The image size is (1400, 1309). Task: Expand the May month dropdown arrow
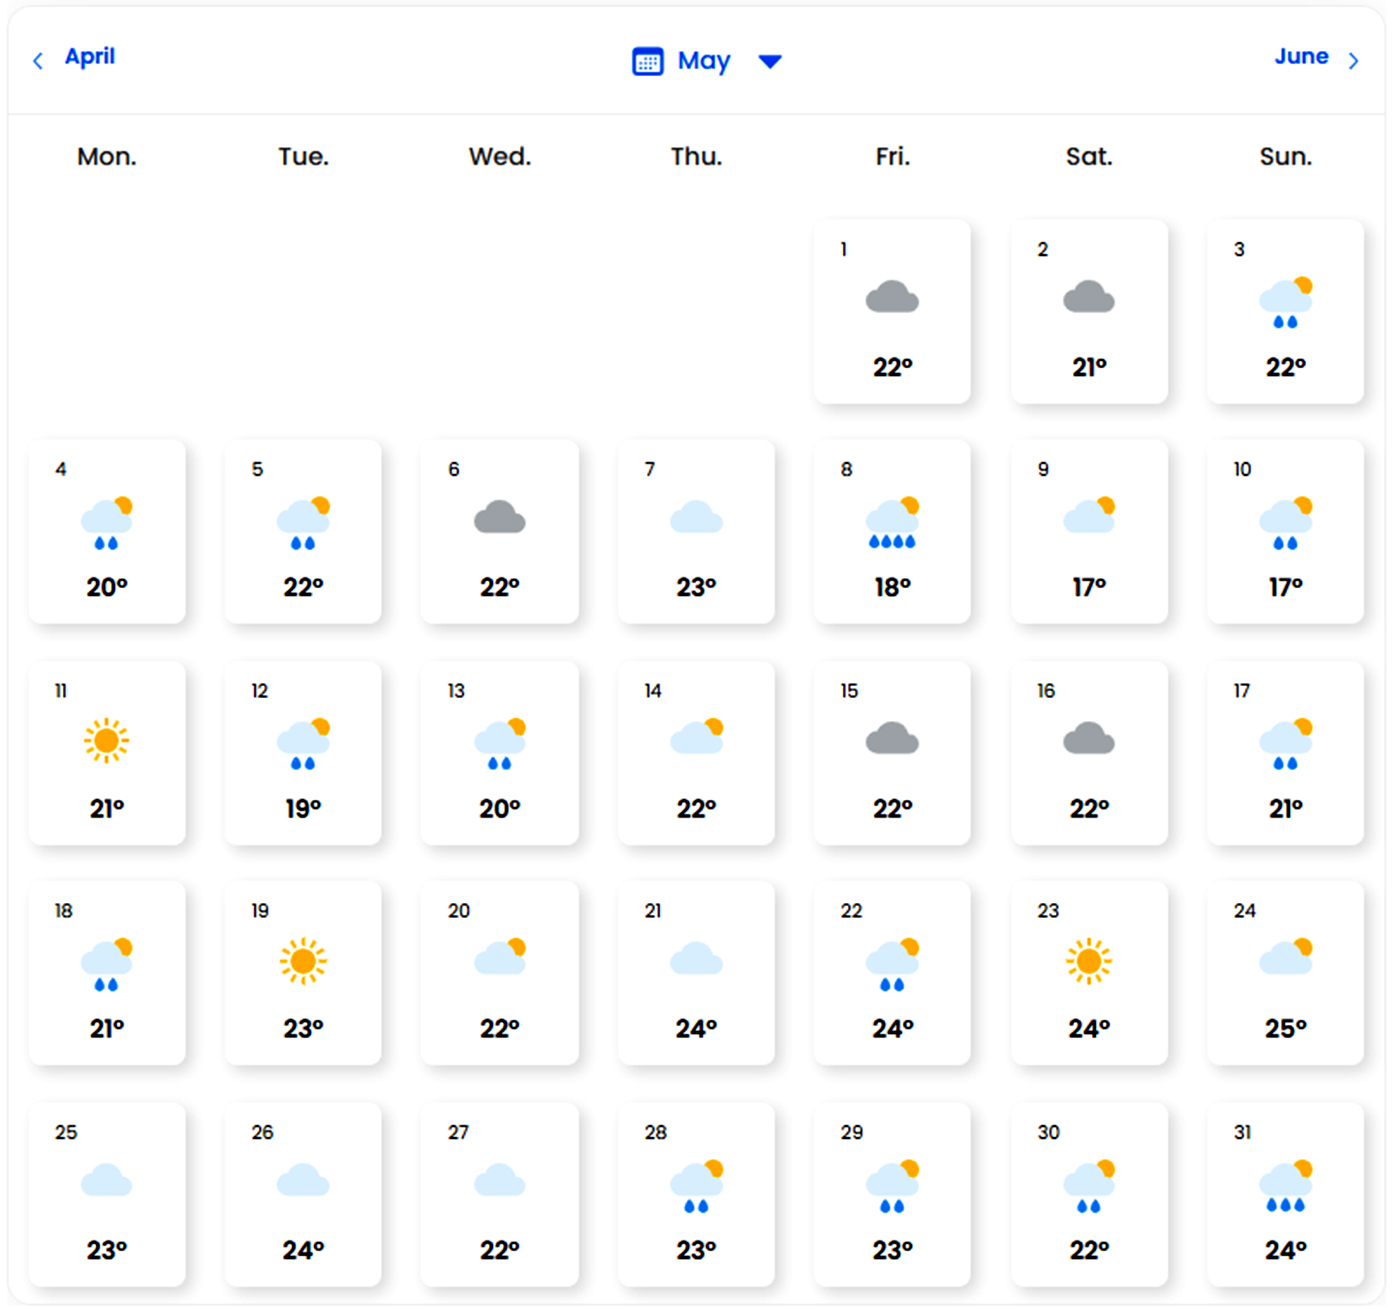pyautogui.click(x=769, y=62)
